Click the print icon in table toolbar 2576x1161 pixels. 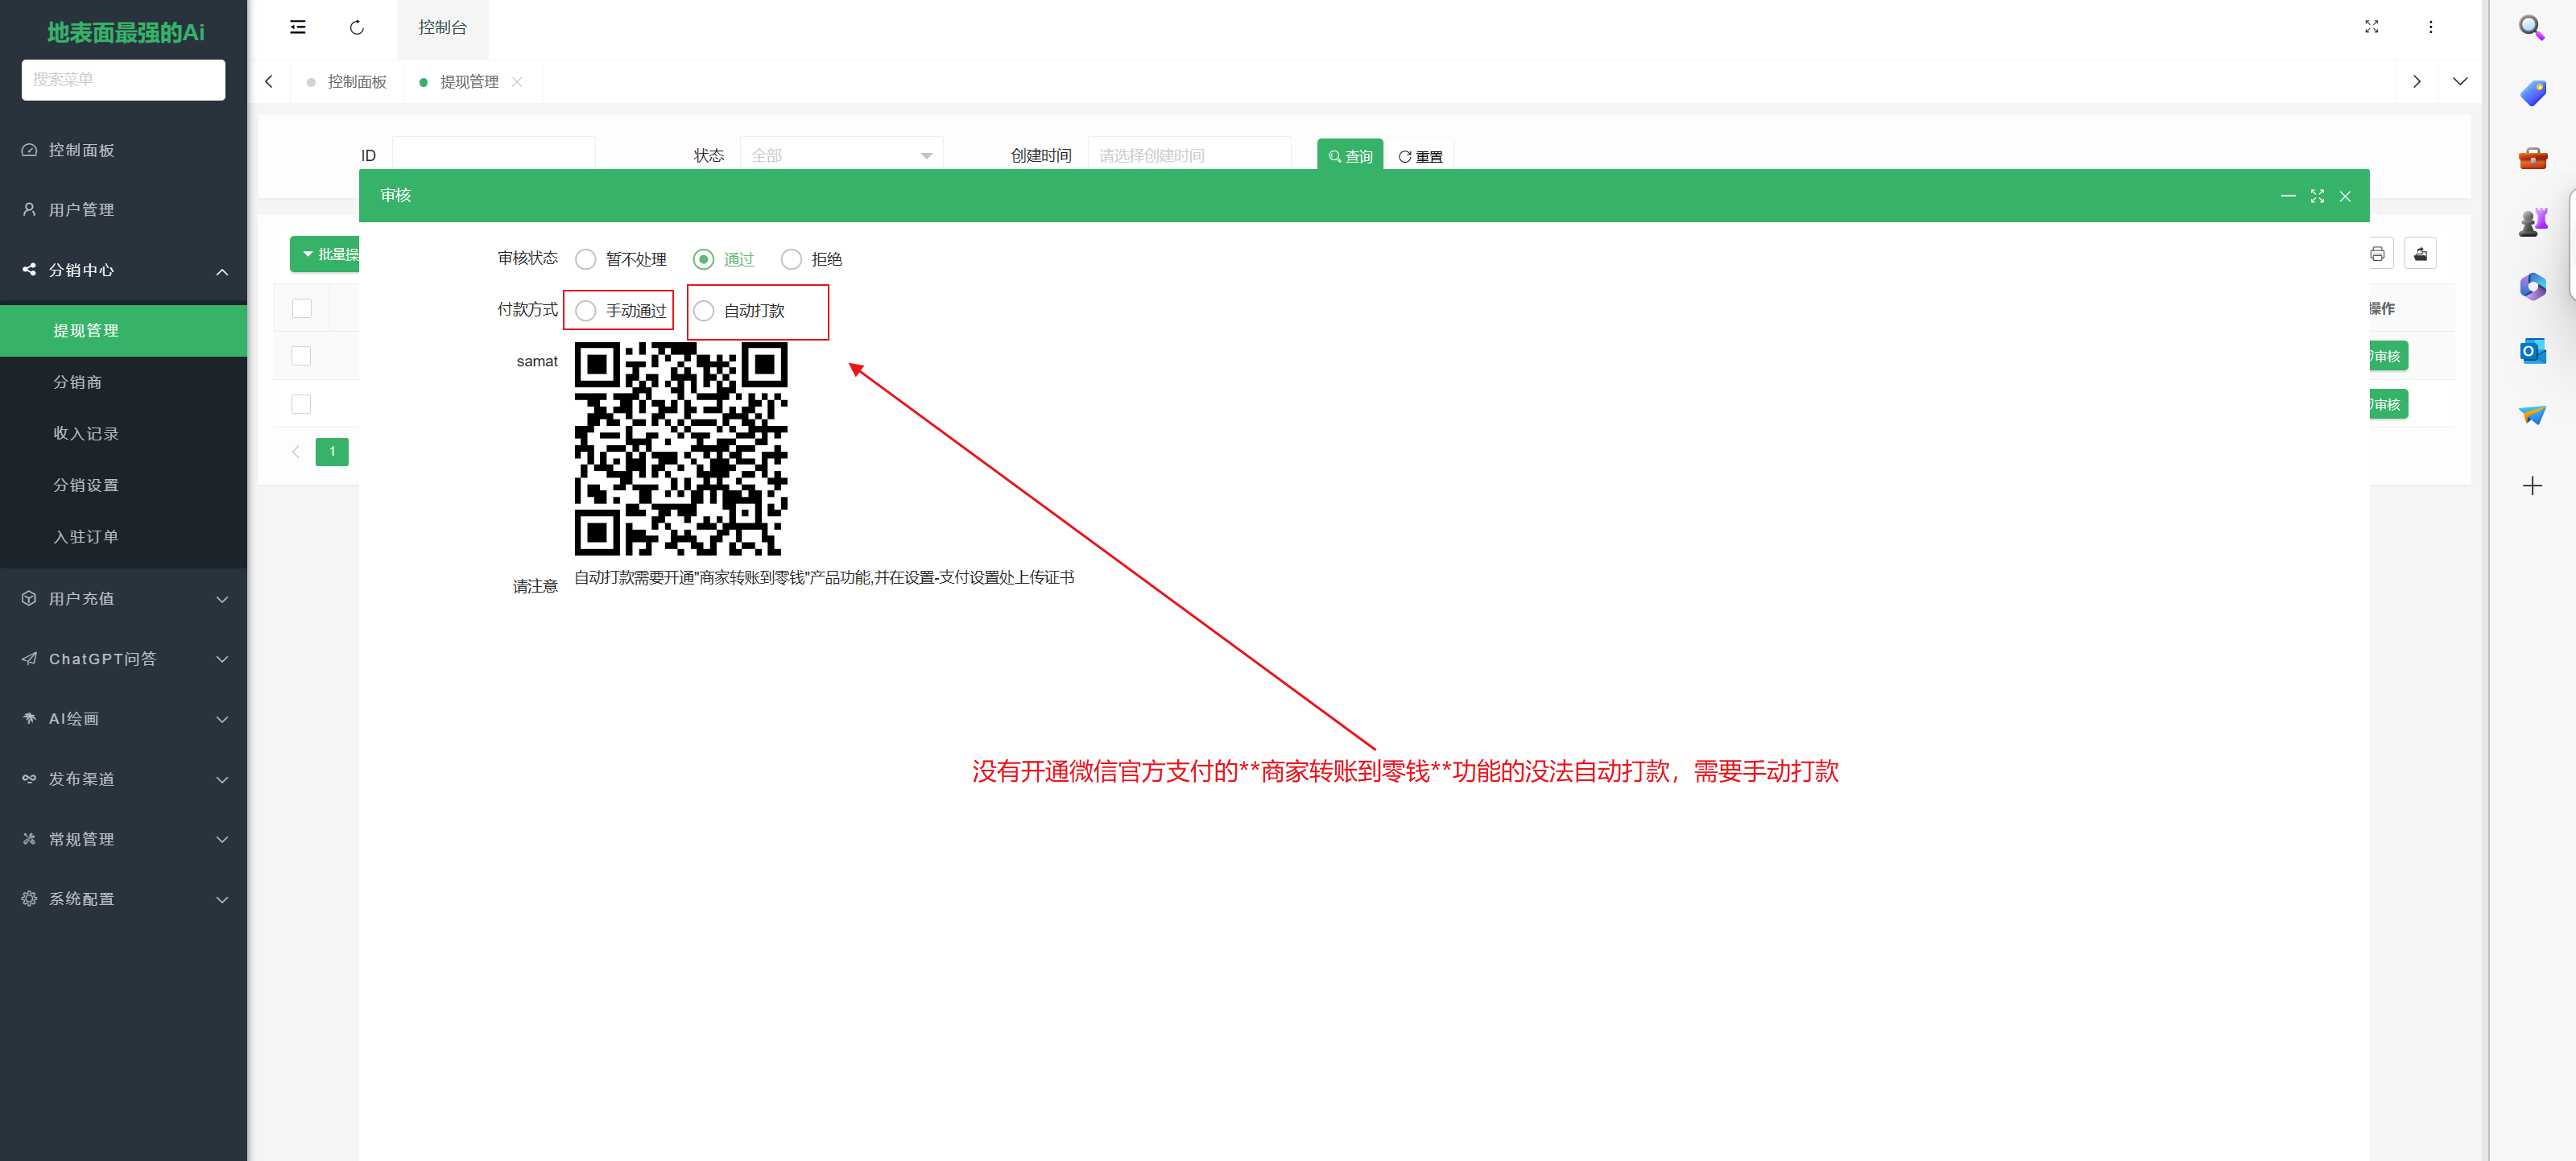2377,254
